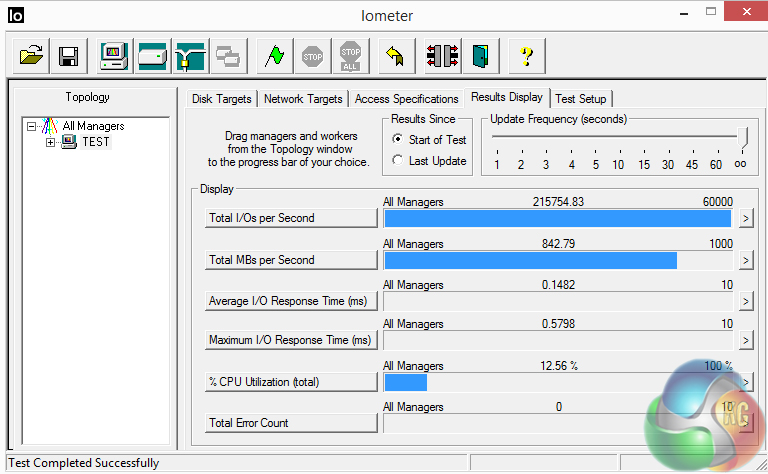Select Start of Test radio button

point(397,139)
